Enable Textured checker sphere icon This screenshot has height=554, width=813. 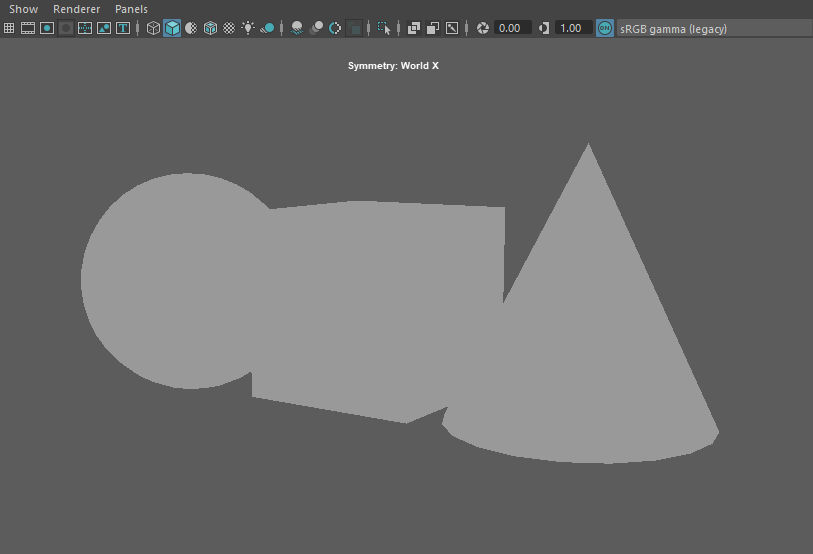coord(229,28)
